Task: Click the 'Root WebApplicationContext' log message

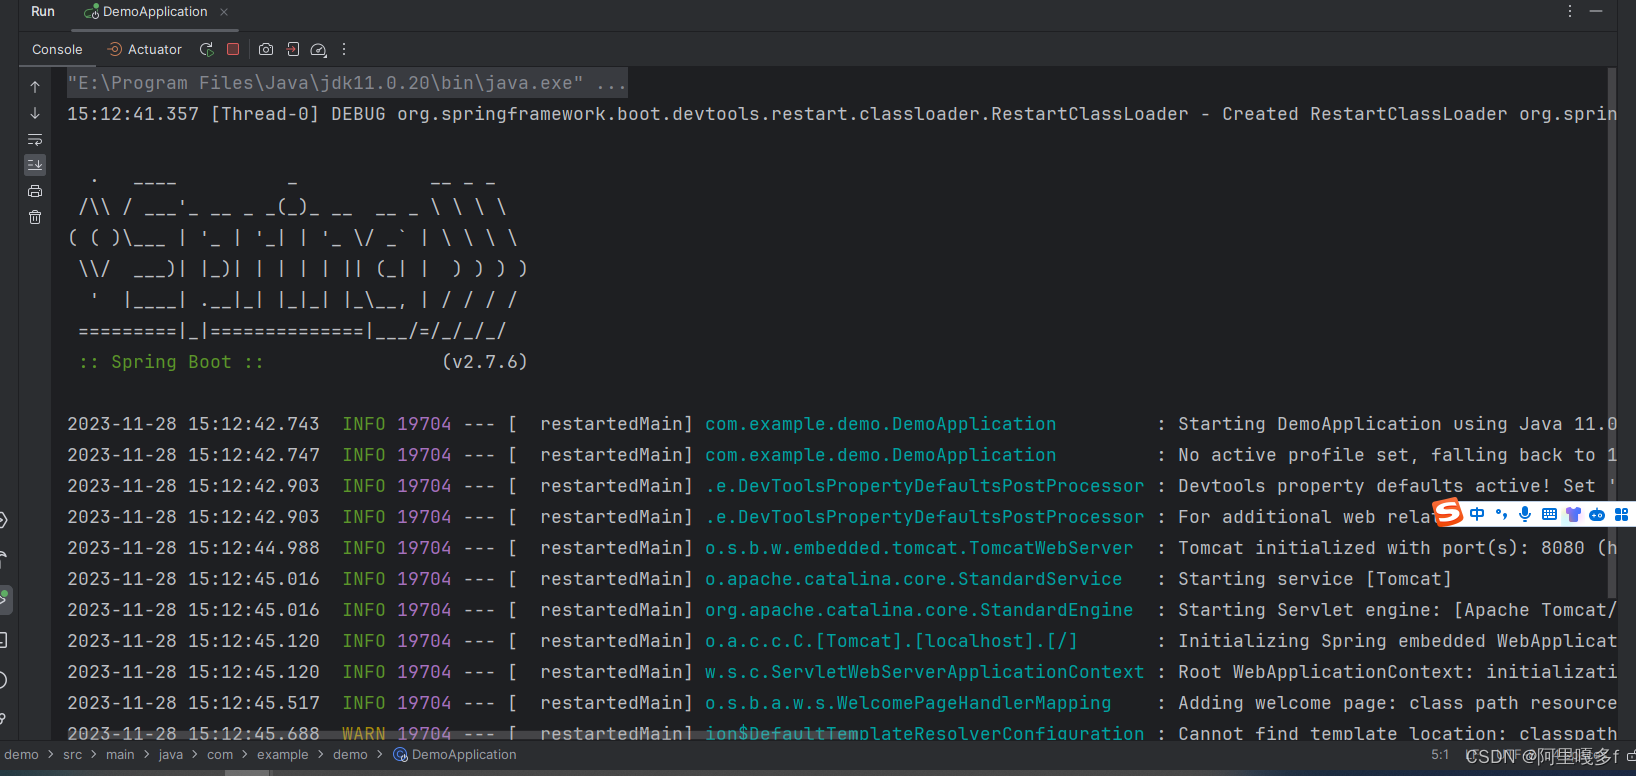Action: (1397, 672)
